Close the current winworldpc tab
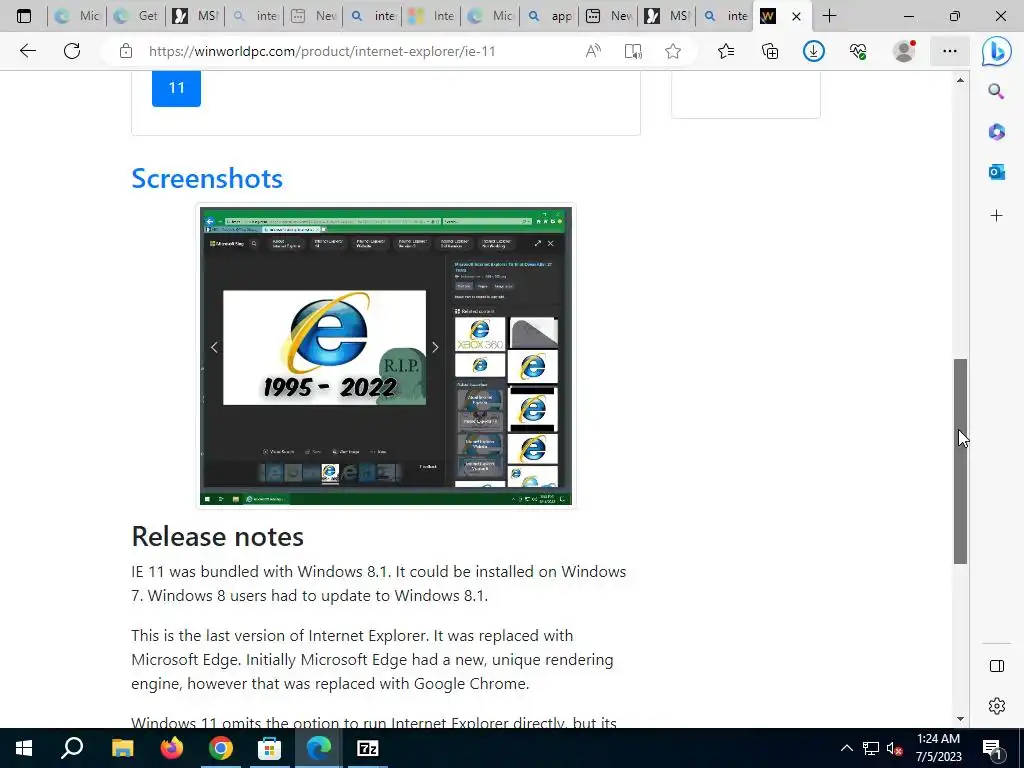Viewport: 1024px width, 768px height. click(796, 17)
